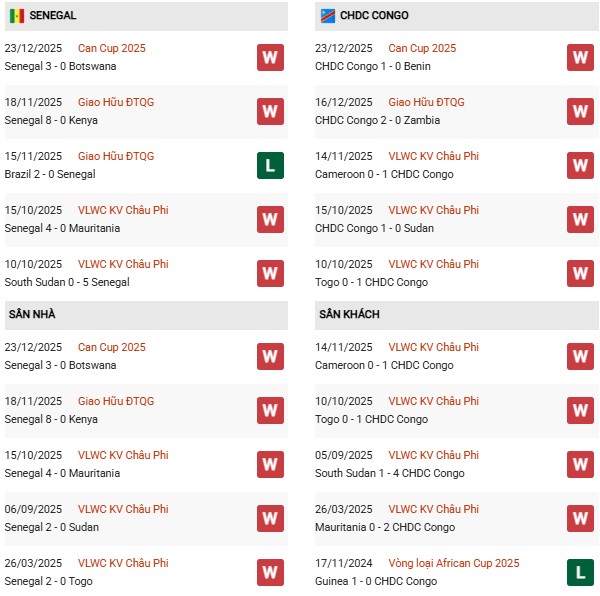The image size is (600, 596).
Task: Open the SÂN NHÀ home section header
Action: (33, 315)
